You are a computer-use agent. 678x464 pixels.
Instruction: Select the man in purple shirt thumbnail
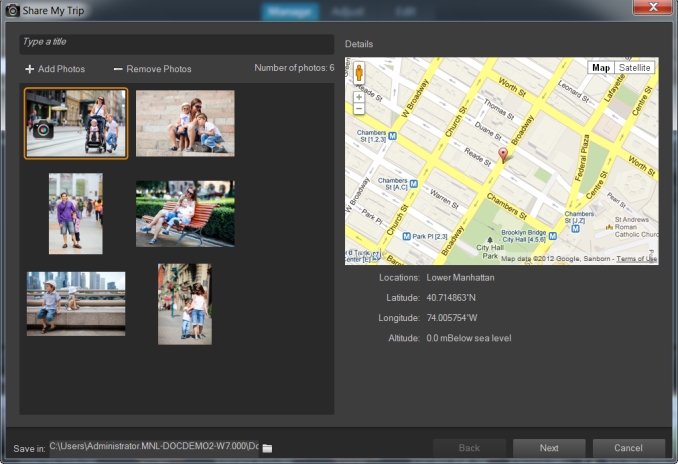(x=76, y=213)
